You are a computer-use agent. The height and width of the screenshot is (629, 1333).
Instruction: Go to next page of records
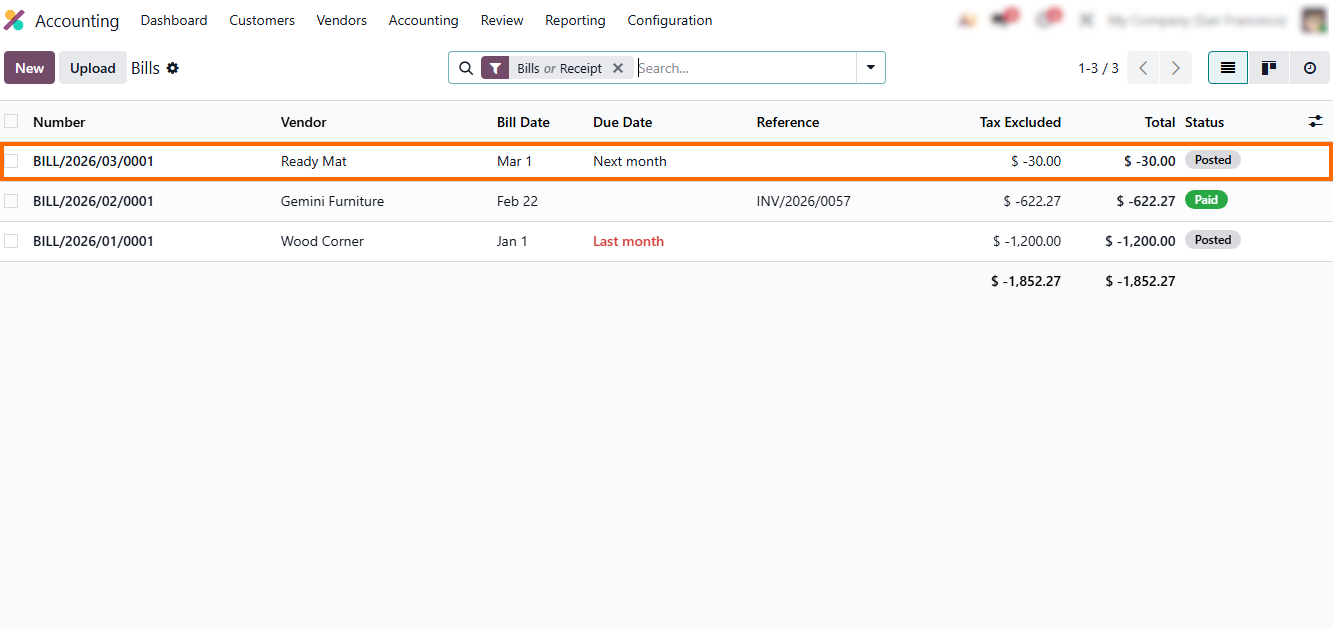click(1175, 68)
